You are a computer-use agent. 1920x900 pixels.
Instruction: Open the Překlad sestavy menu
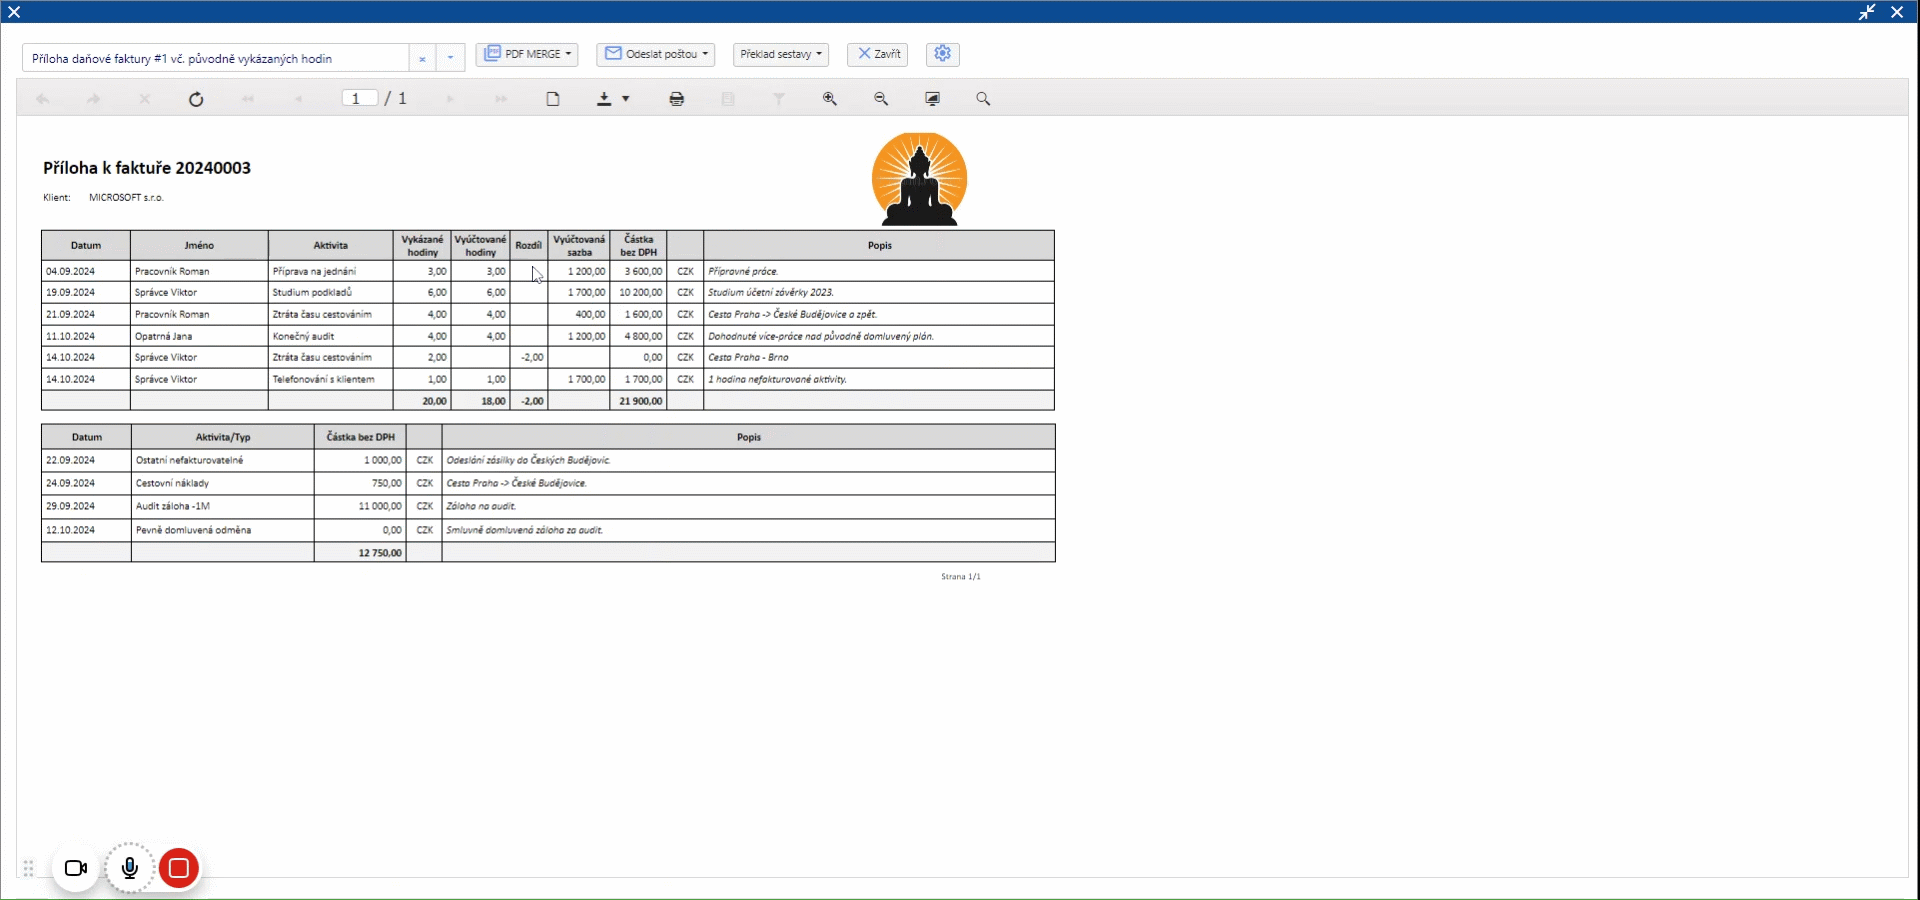(x=781, y=54)
